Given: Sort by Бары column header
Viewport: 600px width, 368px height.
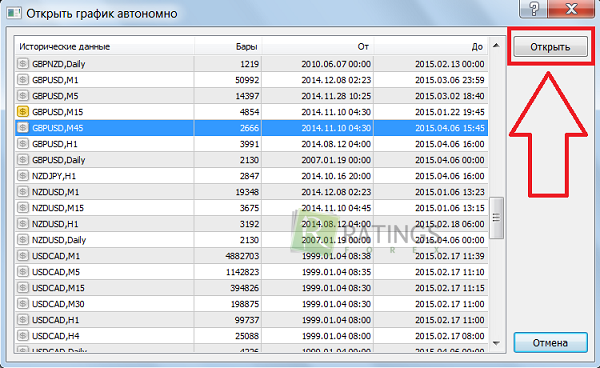Looking at the screenshot, I should coord(228,46).
